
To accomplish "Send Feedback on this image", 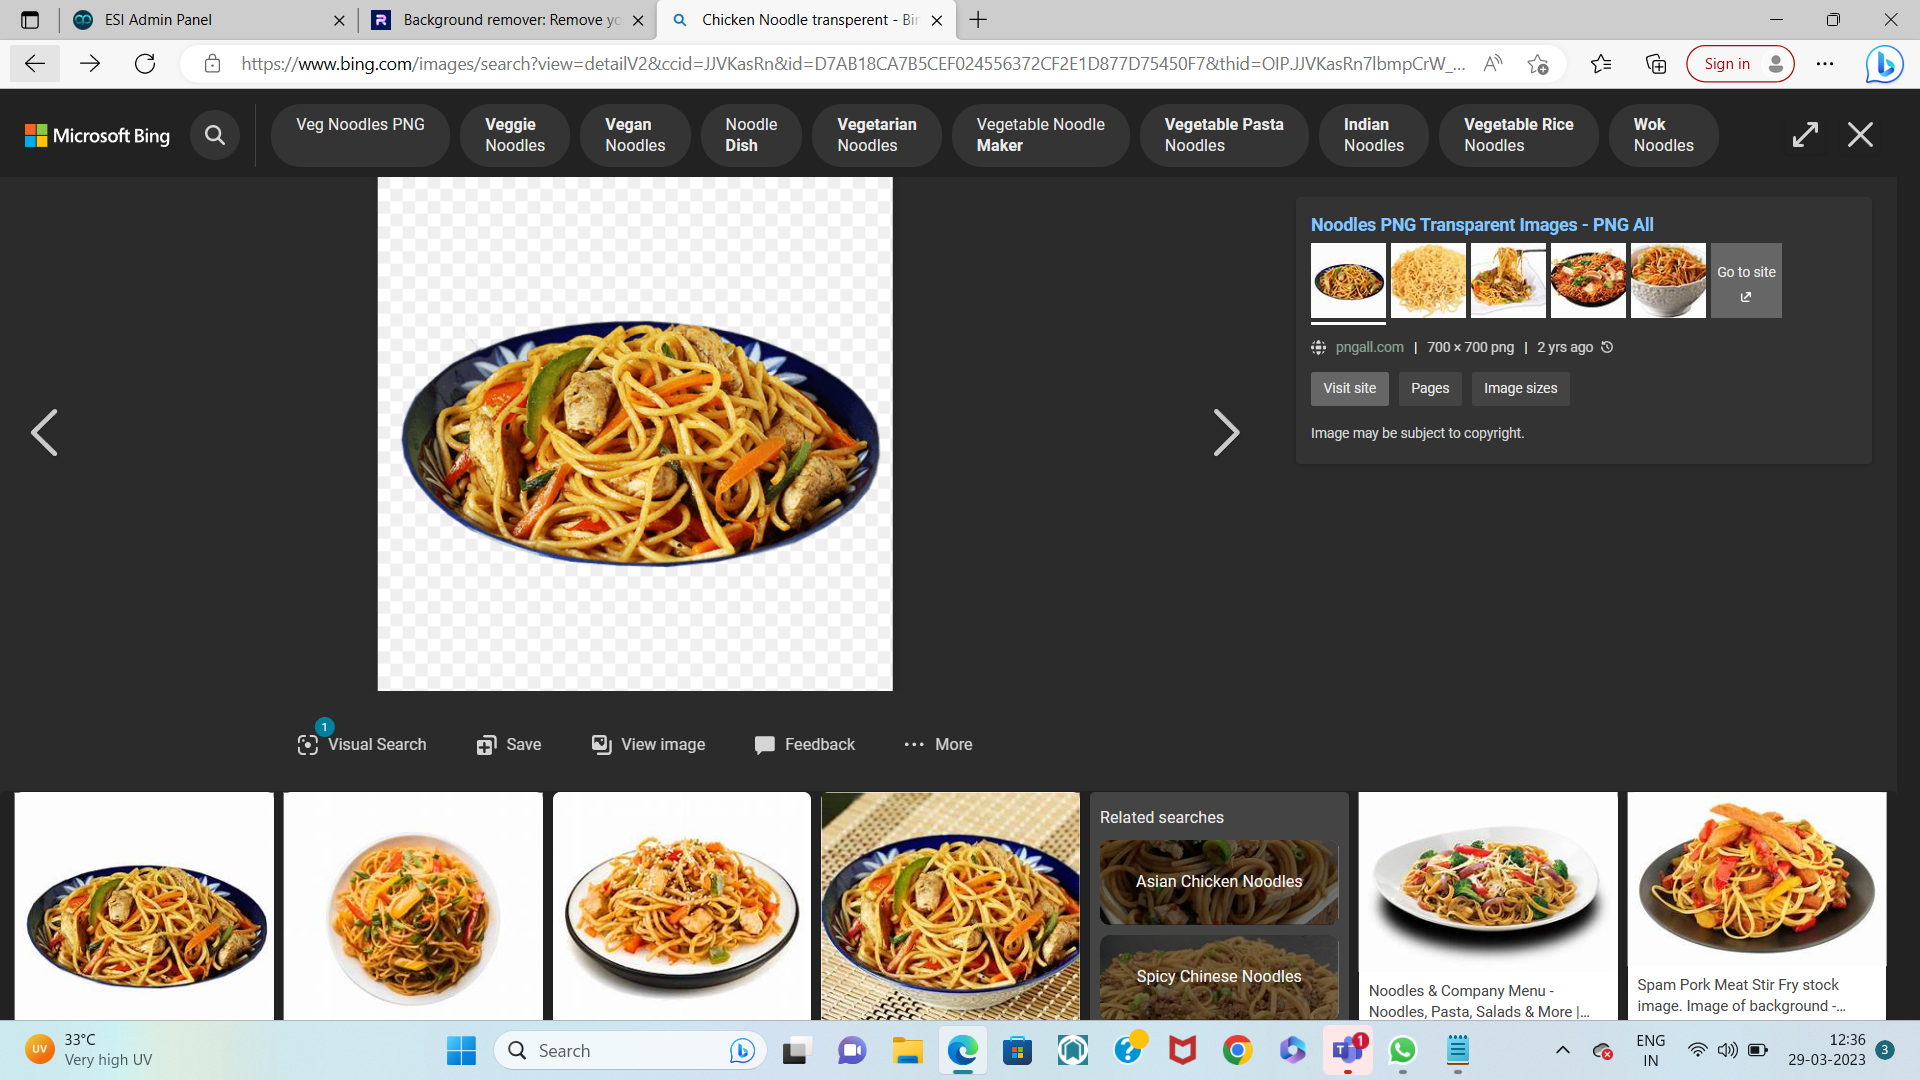I will point(805,744).
